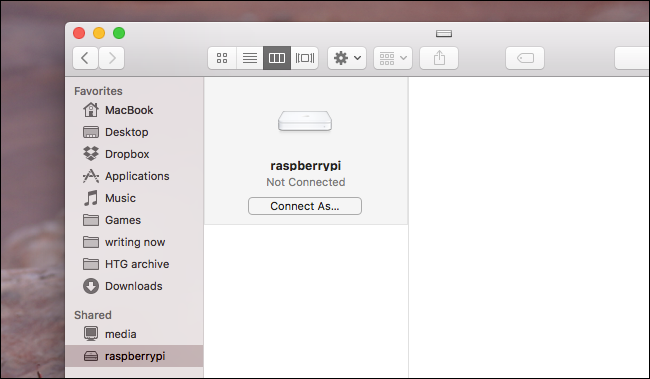Image resolution: width=650 pixels, height=379 pixels.
Task: Open Games folder in sidebar
Action: [x=134, y=220]
